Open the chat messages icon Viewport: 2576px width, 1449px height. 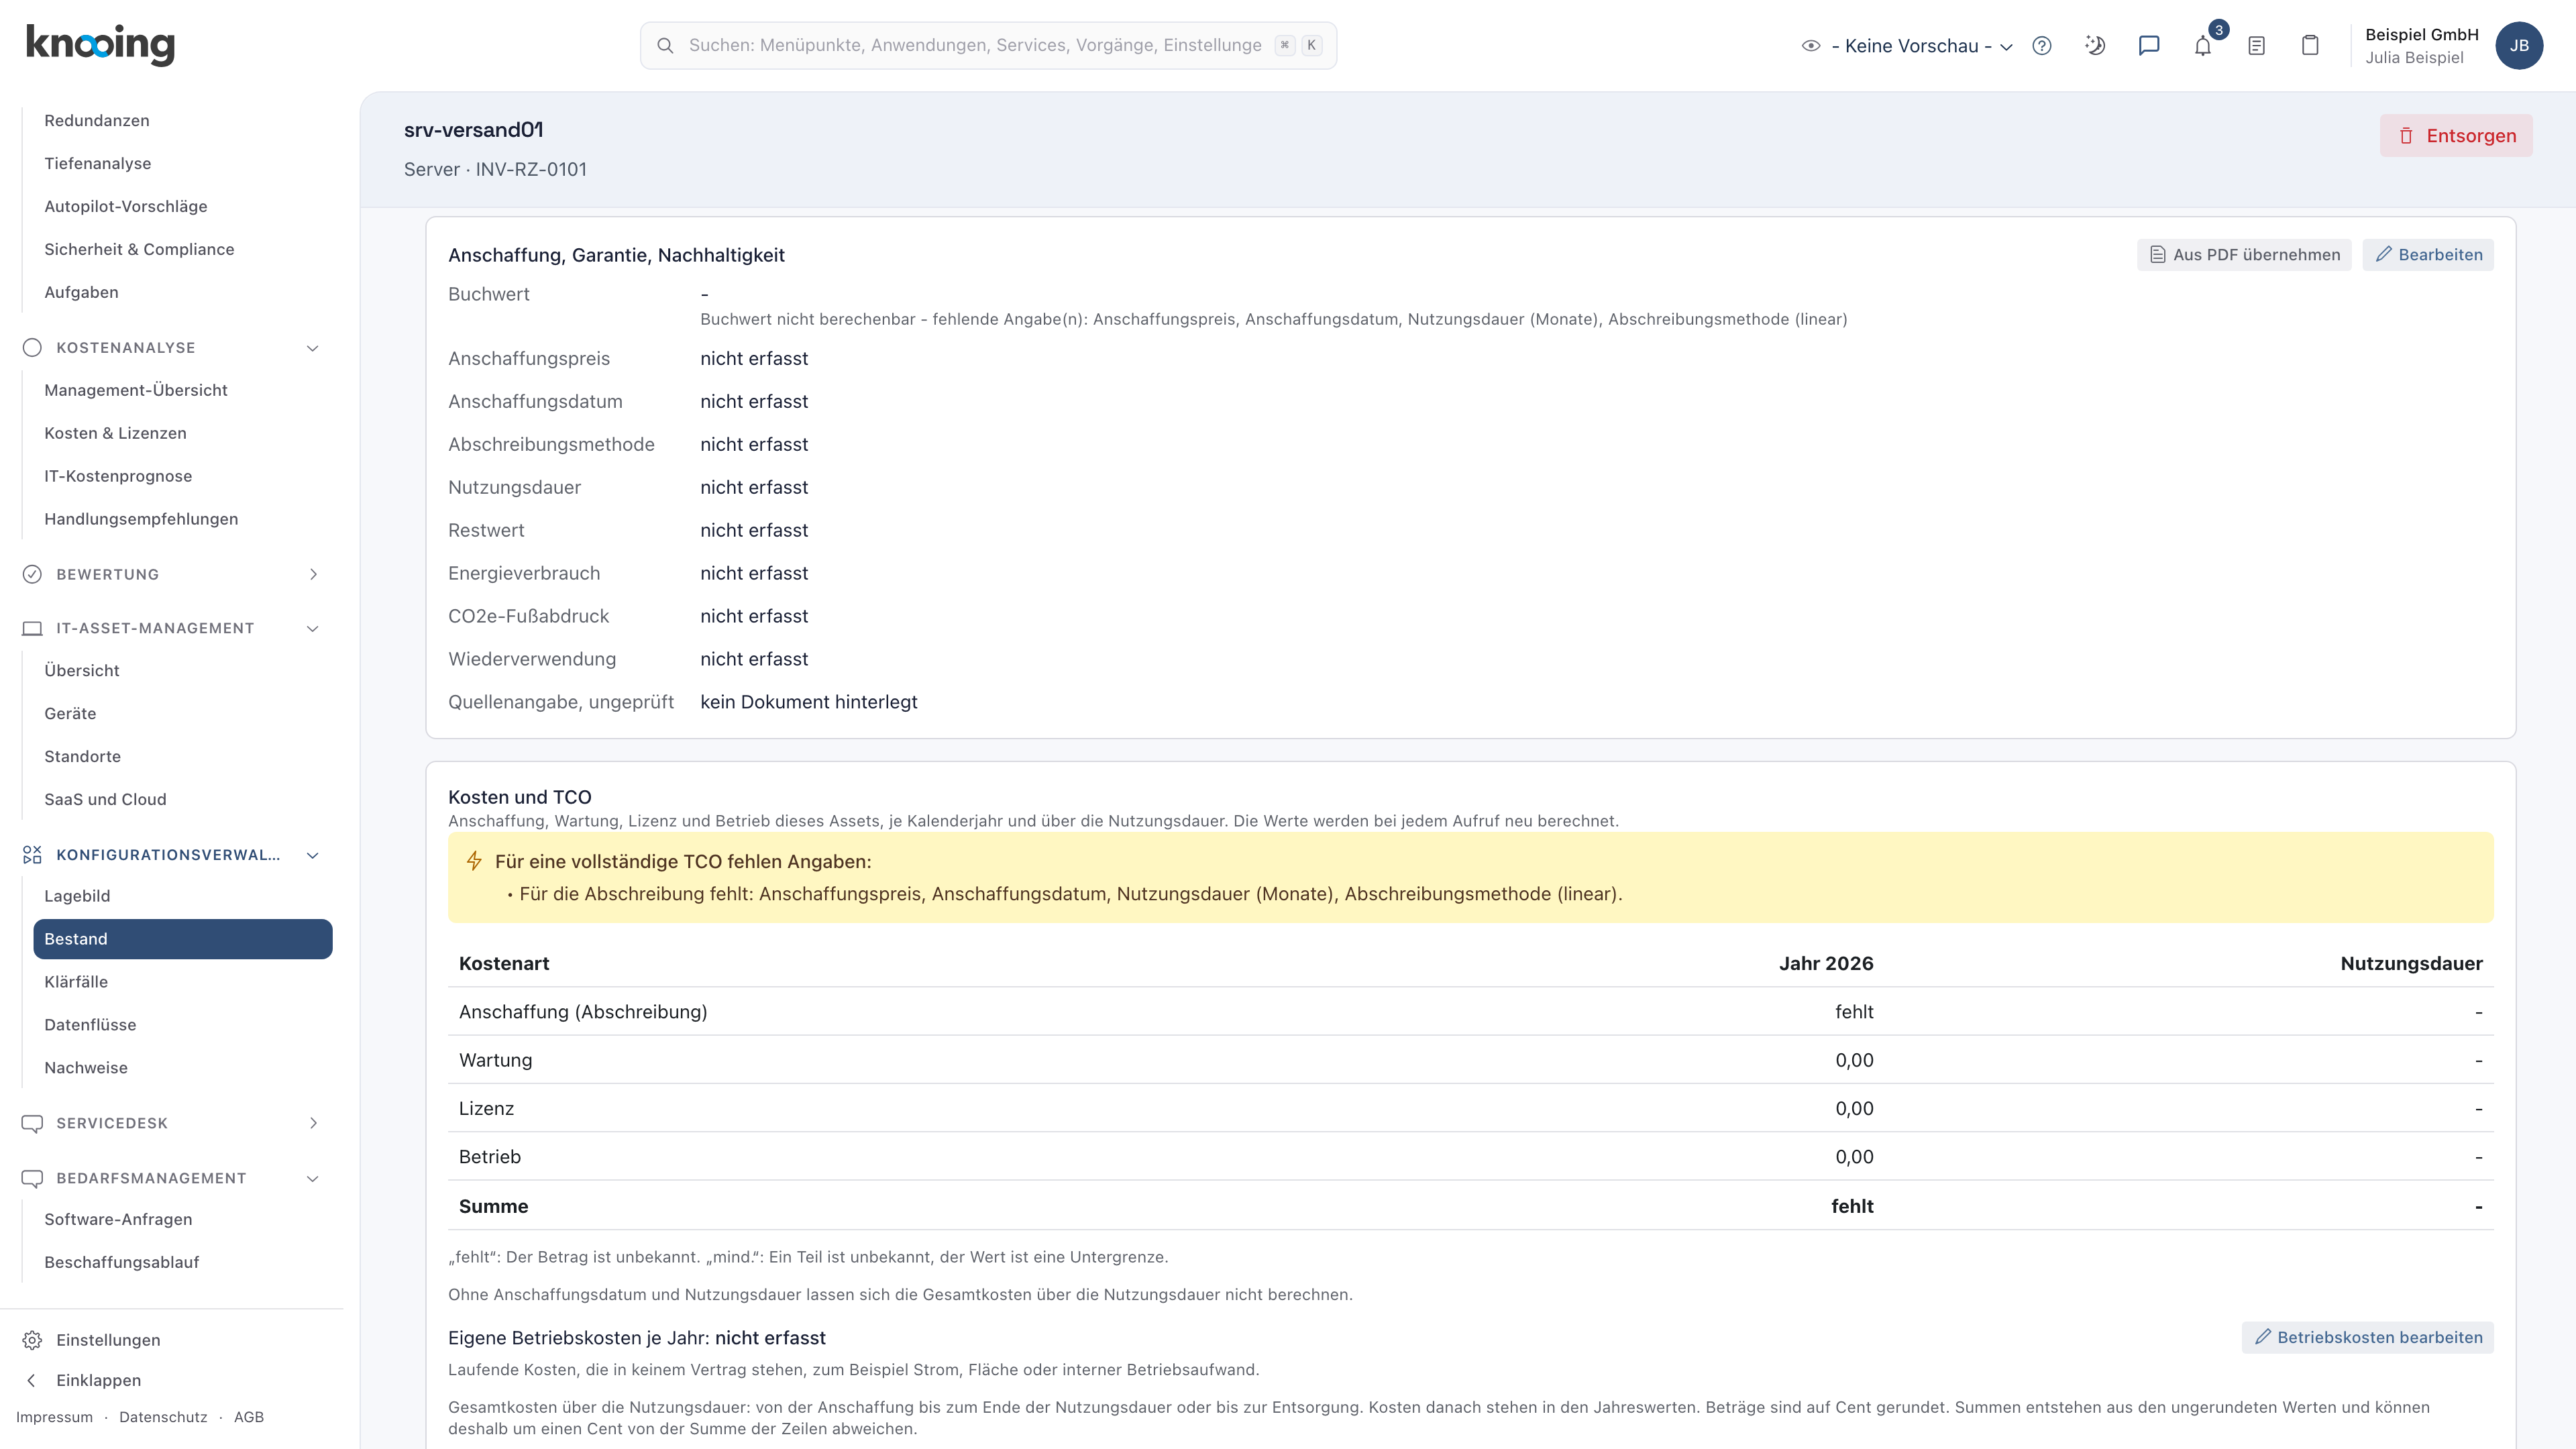(x=2149, y=46)
